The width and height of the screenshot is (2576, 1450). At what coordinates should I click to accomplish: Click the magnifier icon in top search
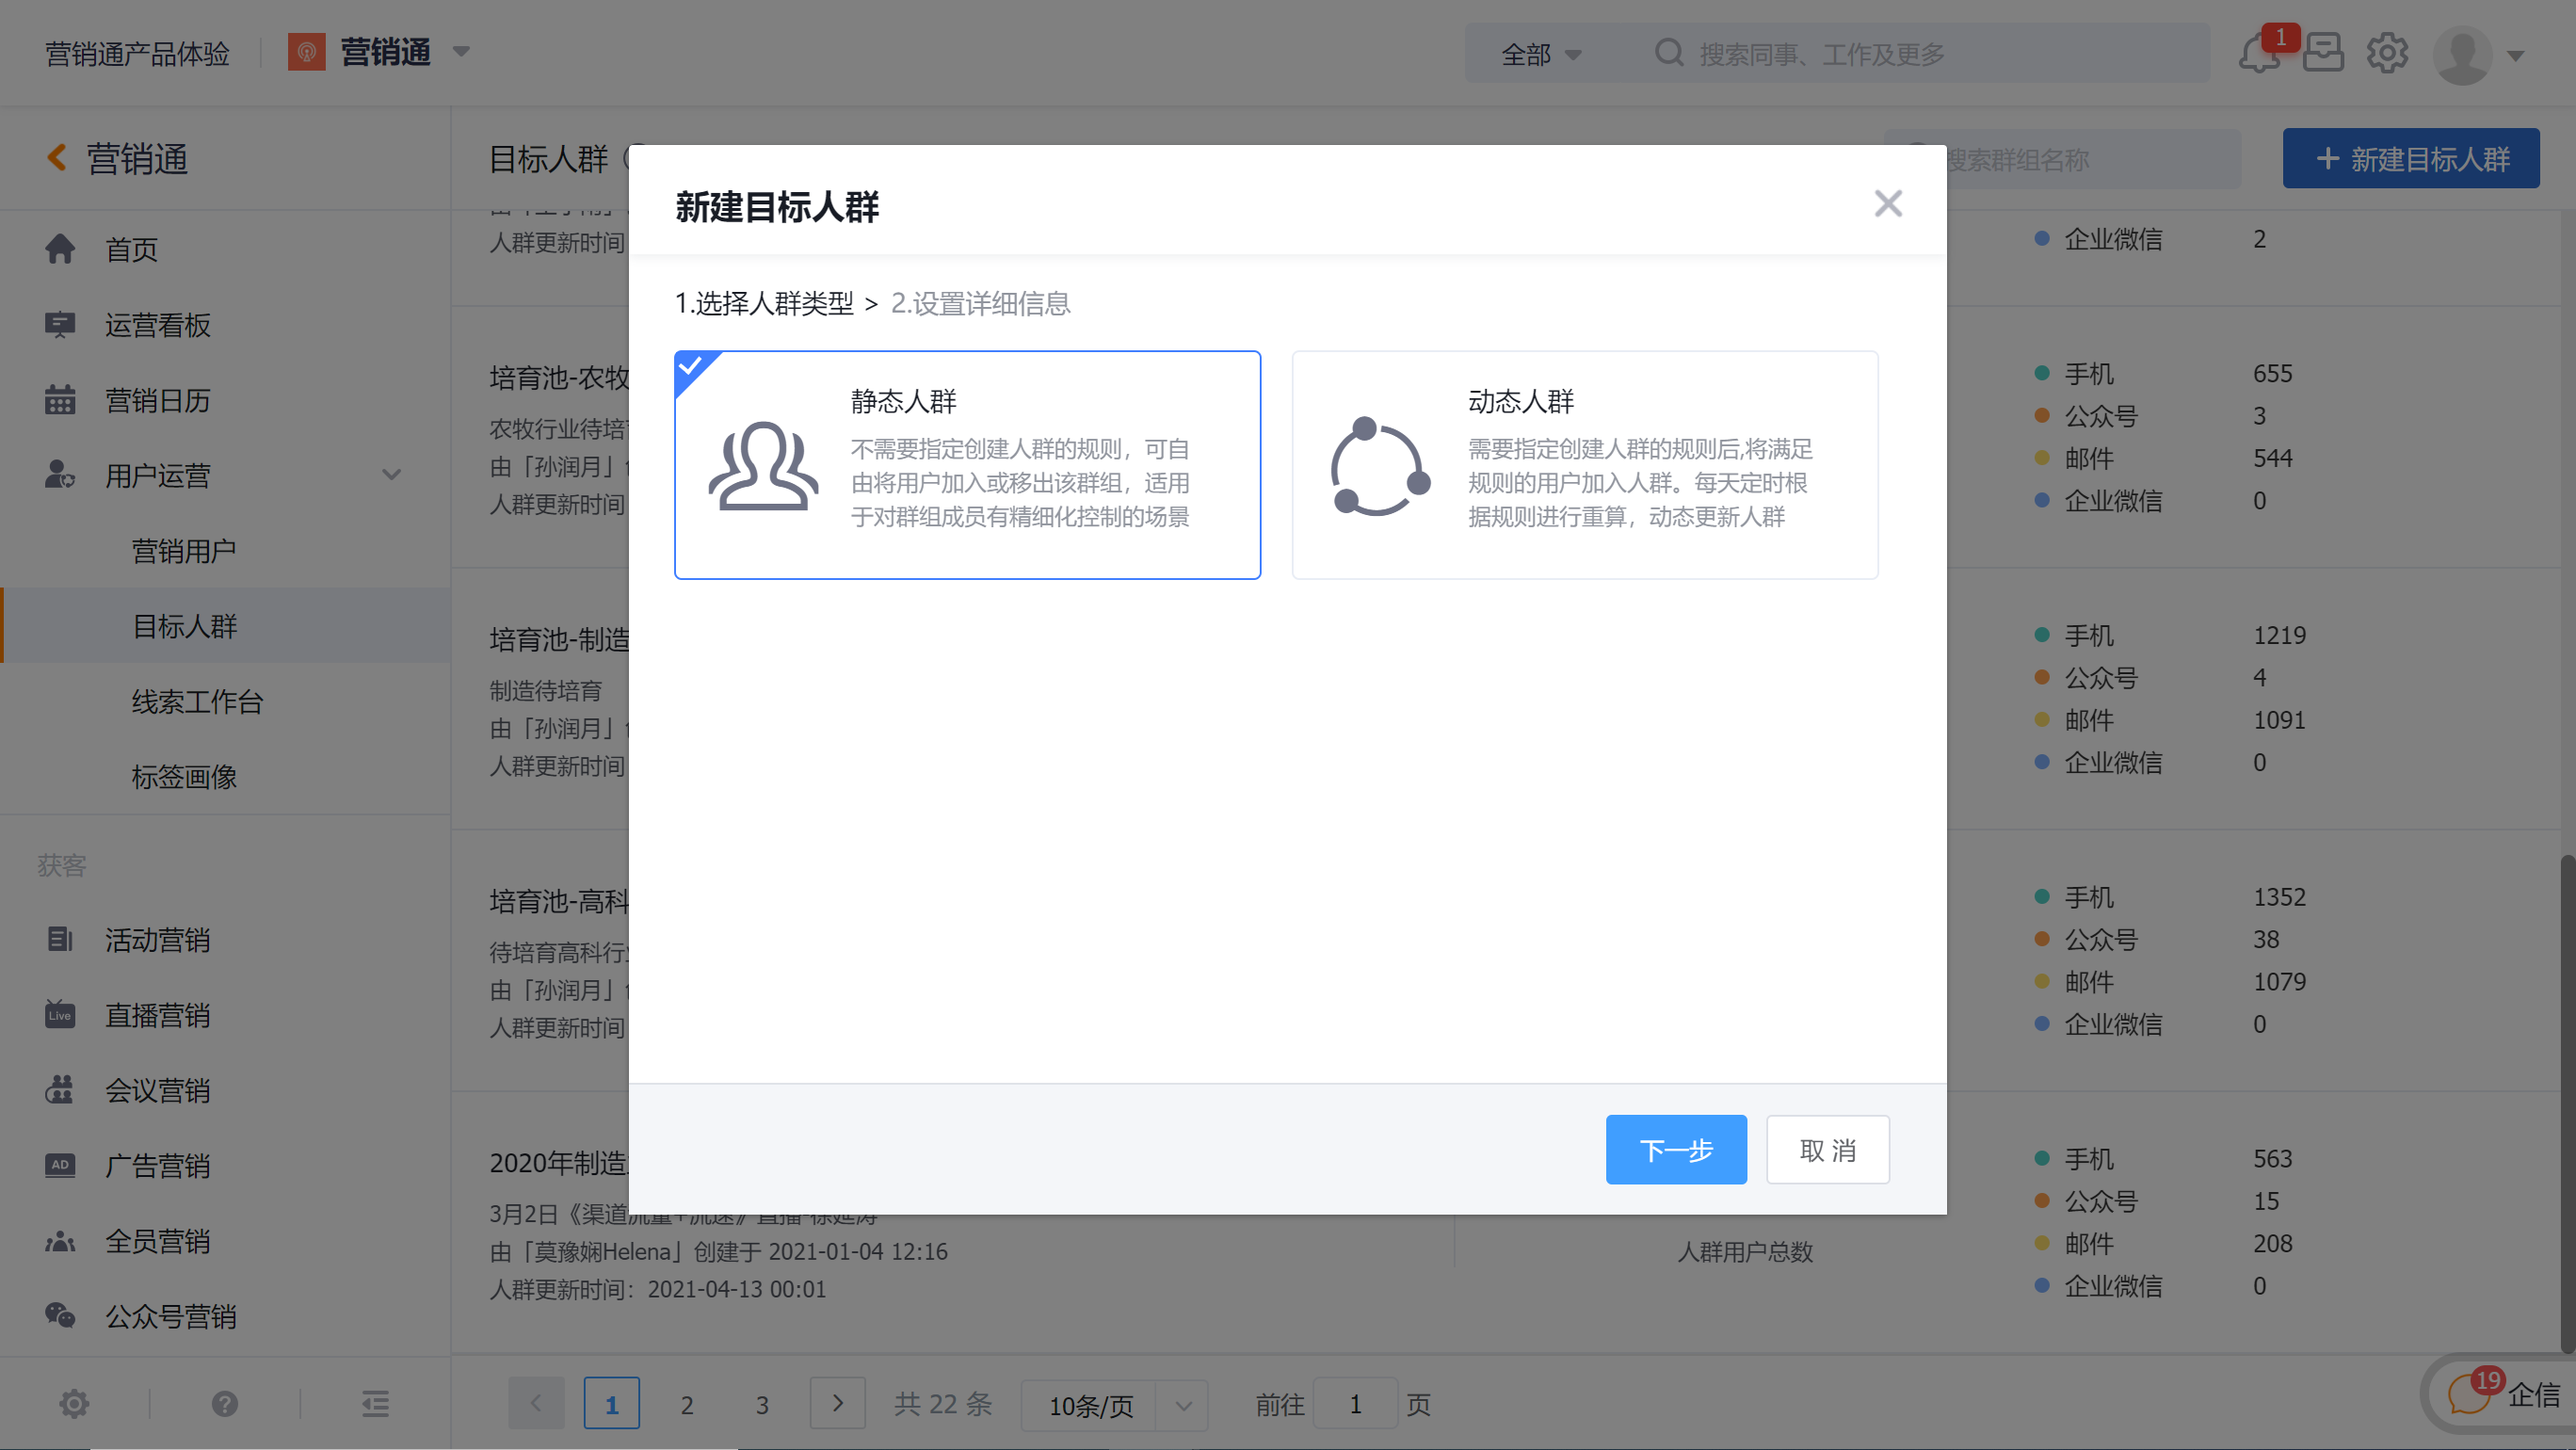click(x=1669, y=53)
